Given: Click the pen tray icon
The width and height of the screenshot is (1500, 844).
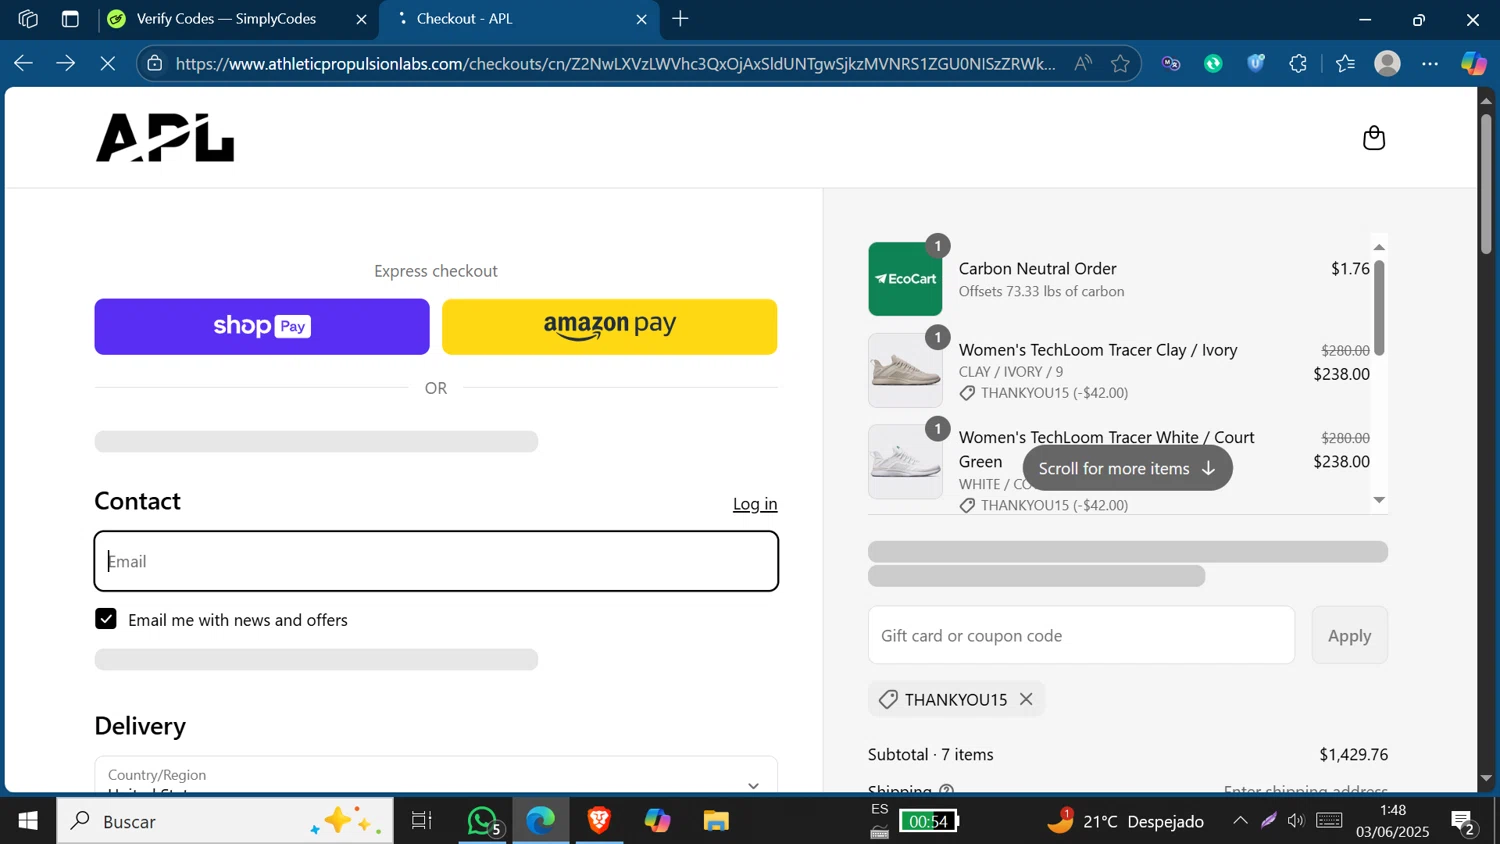Looking at the screenshot, I should [x=1268, y=821].
